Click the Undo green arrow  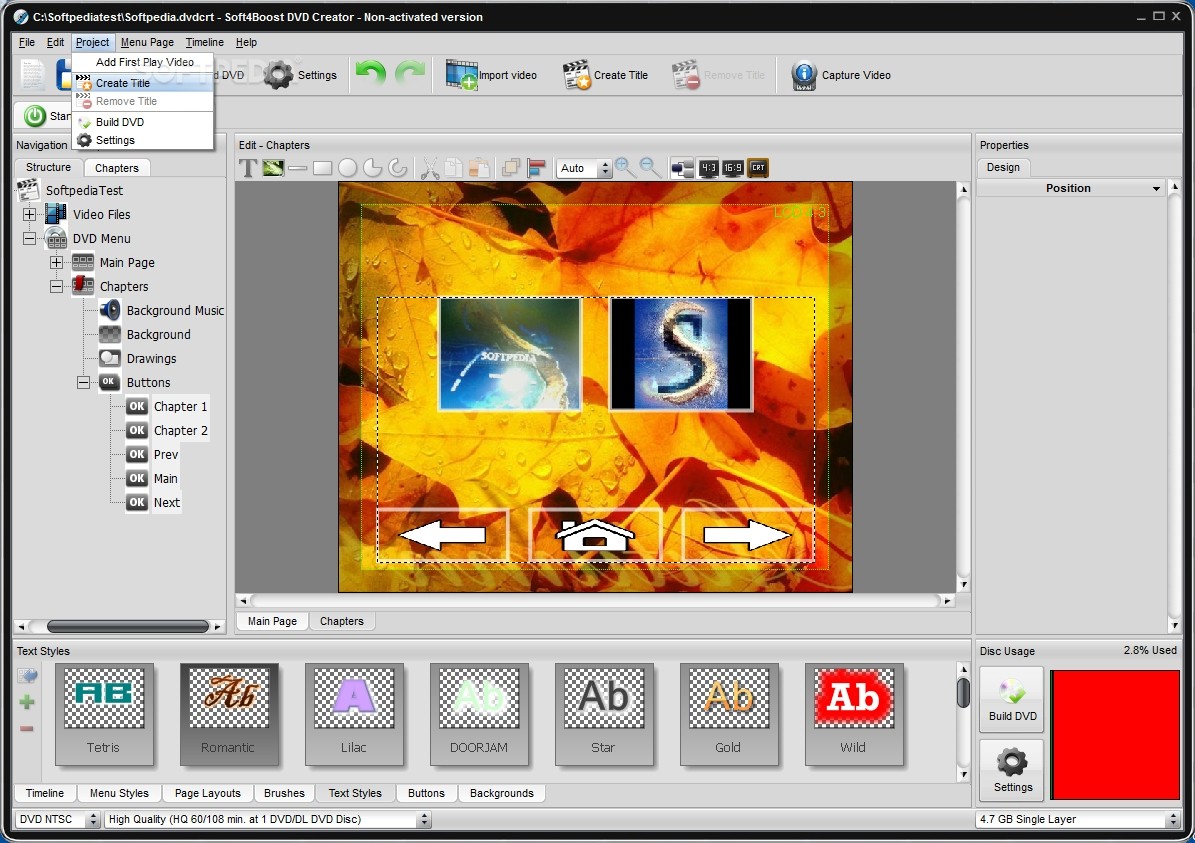tap(371, 74)
